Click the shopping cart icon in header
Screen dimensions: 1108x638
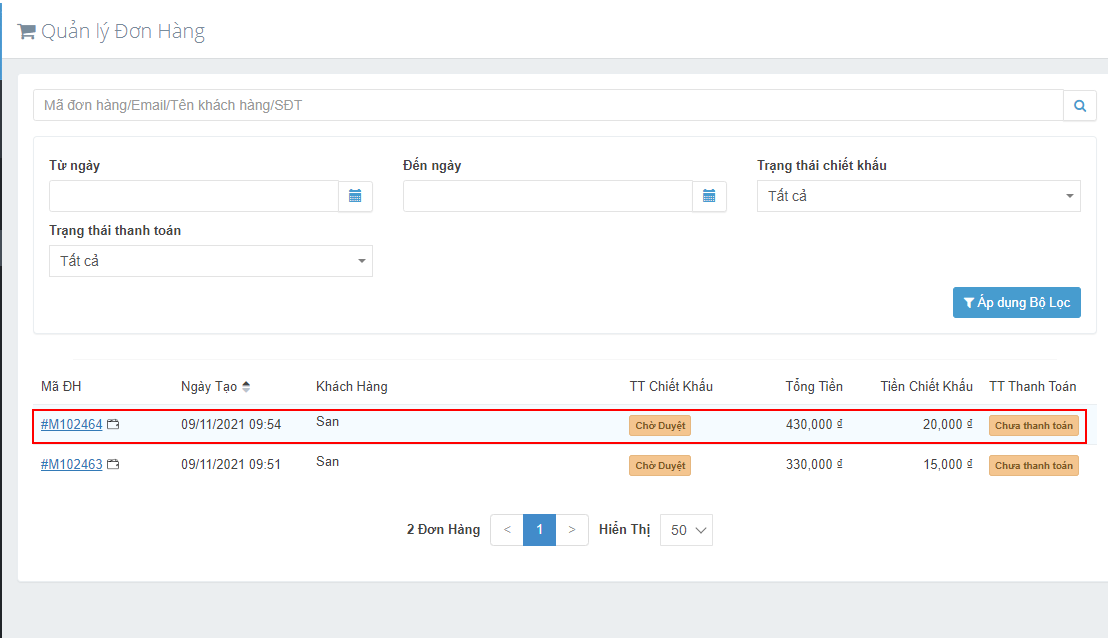coord(27,32)
